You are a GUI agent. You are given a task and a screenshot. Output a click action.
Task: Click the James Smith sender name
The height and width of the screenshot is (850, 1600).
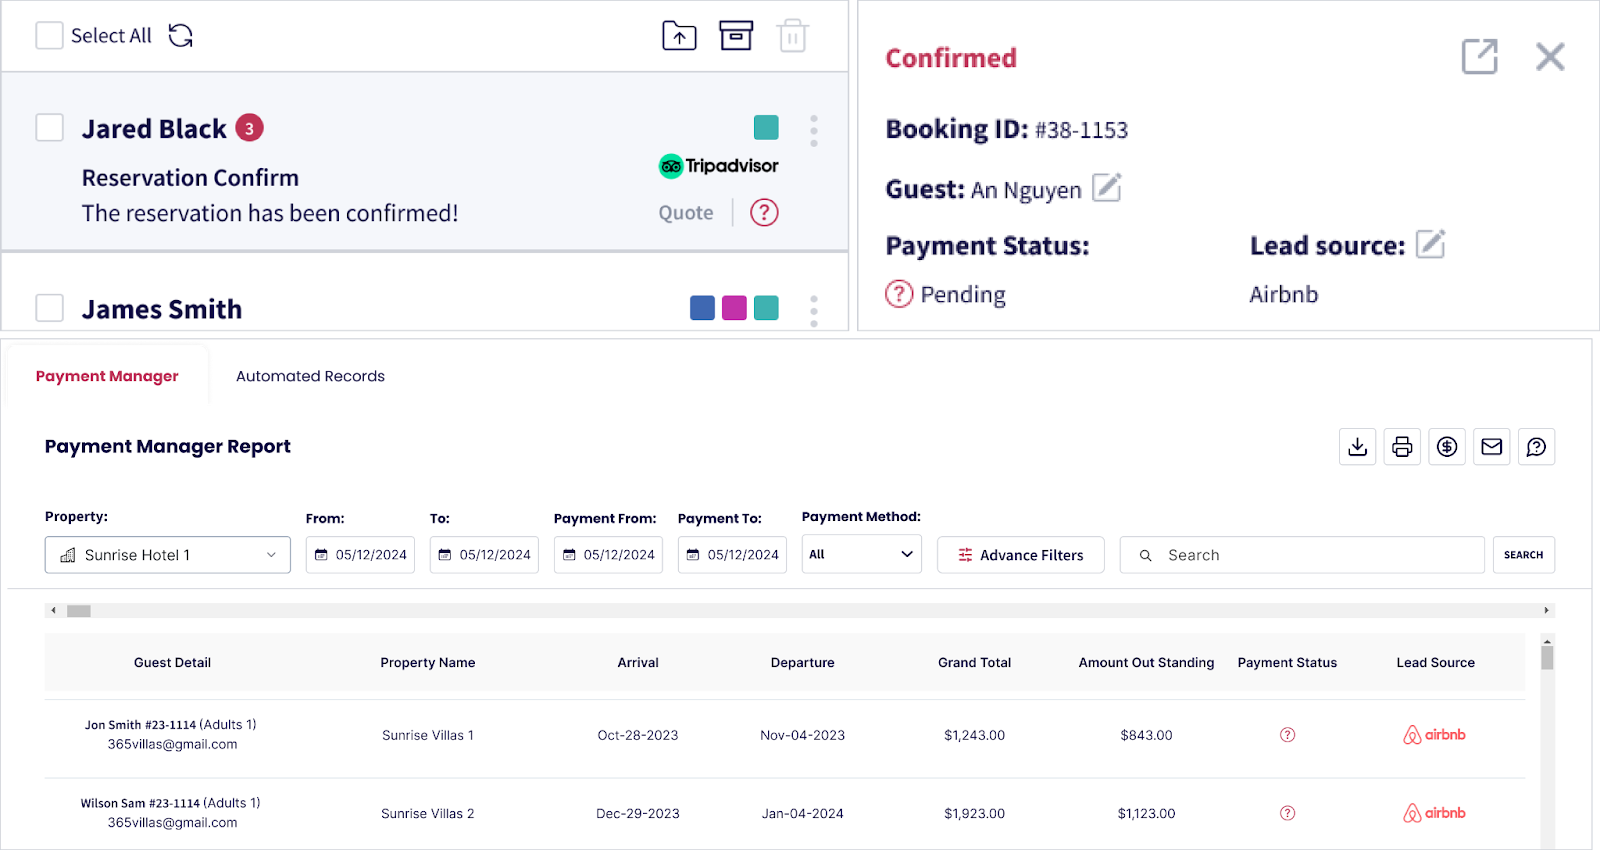(162, 309)
